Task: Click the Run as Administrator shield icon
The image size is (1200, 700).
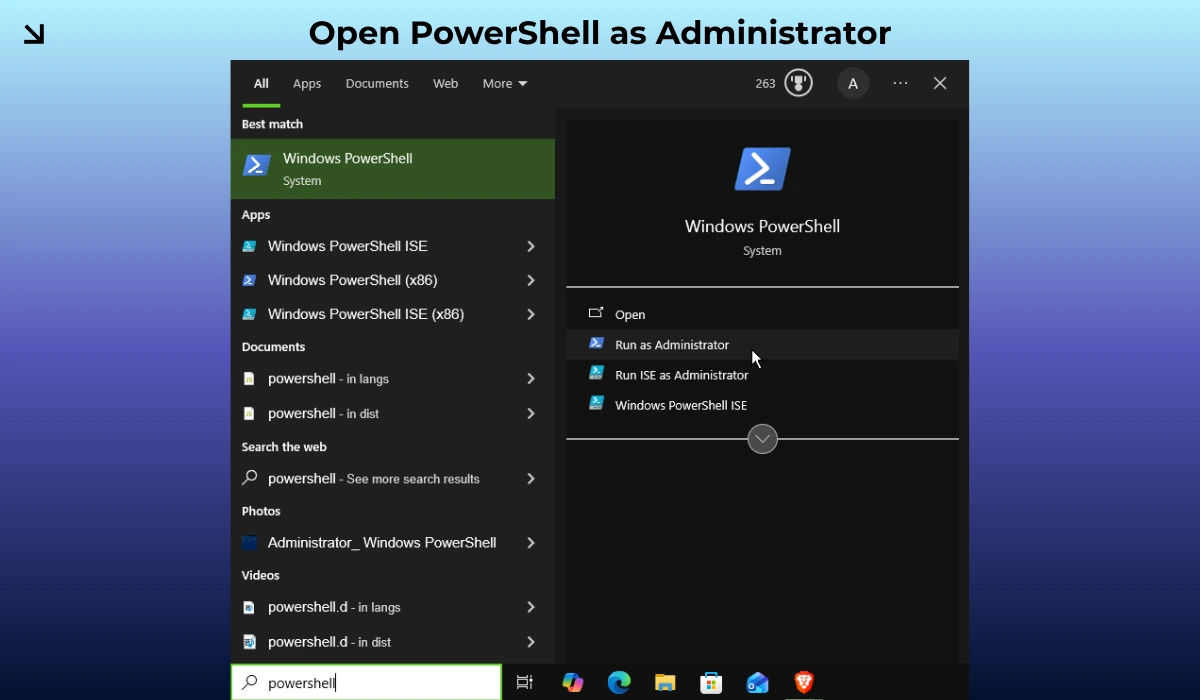Action: pyautogui.click(x=596, y=343)
